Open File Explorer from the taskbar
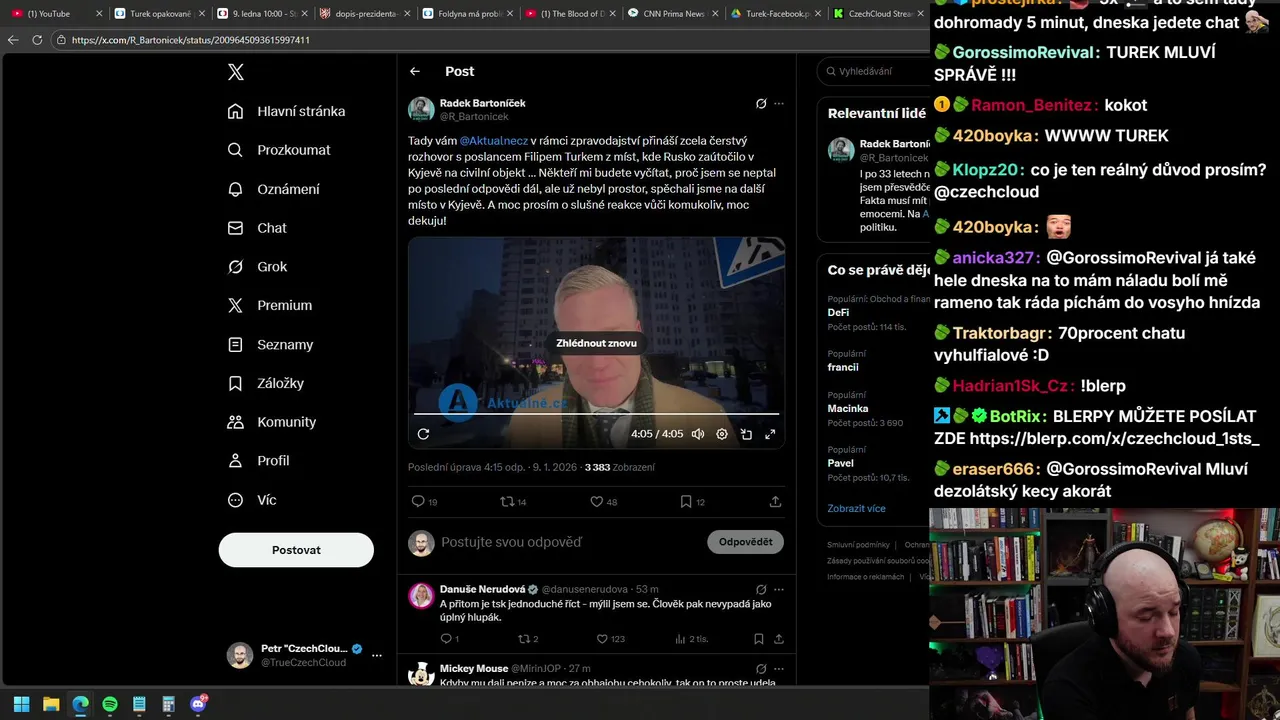Image resolution: width=1280 pixels, height=720 pixels. click(51, 704)
